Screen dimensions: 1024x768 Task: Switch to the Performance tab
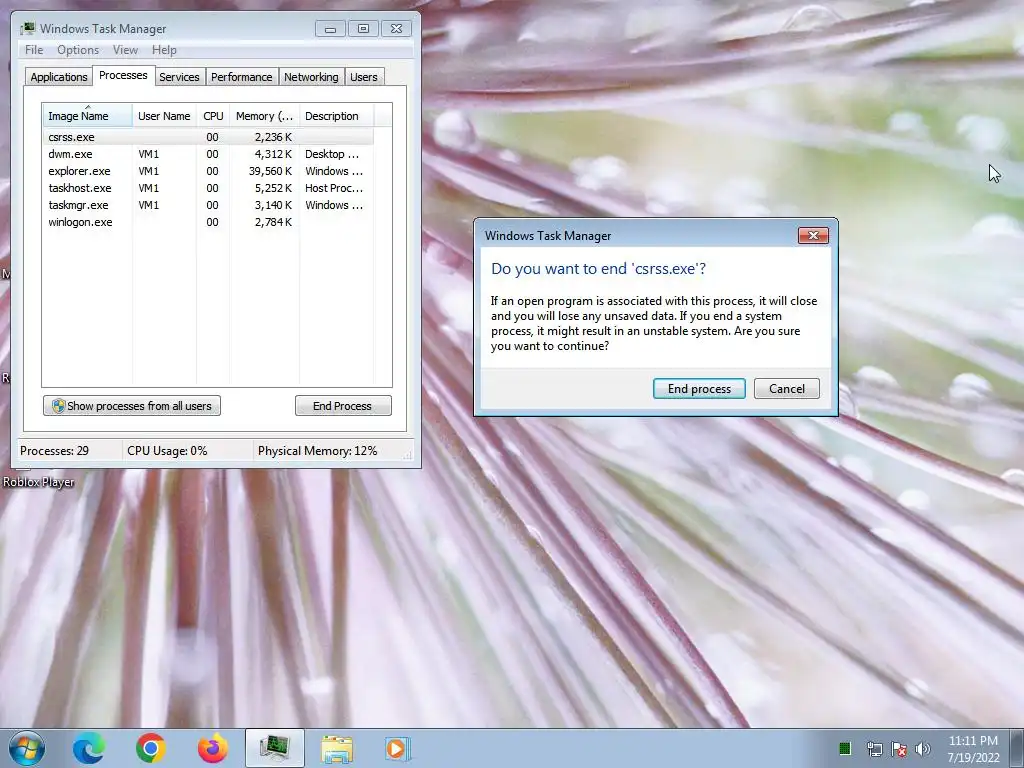click(242, 77)
